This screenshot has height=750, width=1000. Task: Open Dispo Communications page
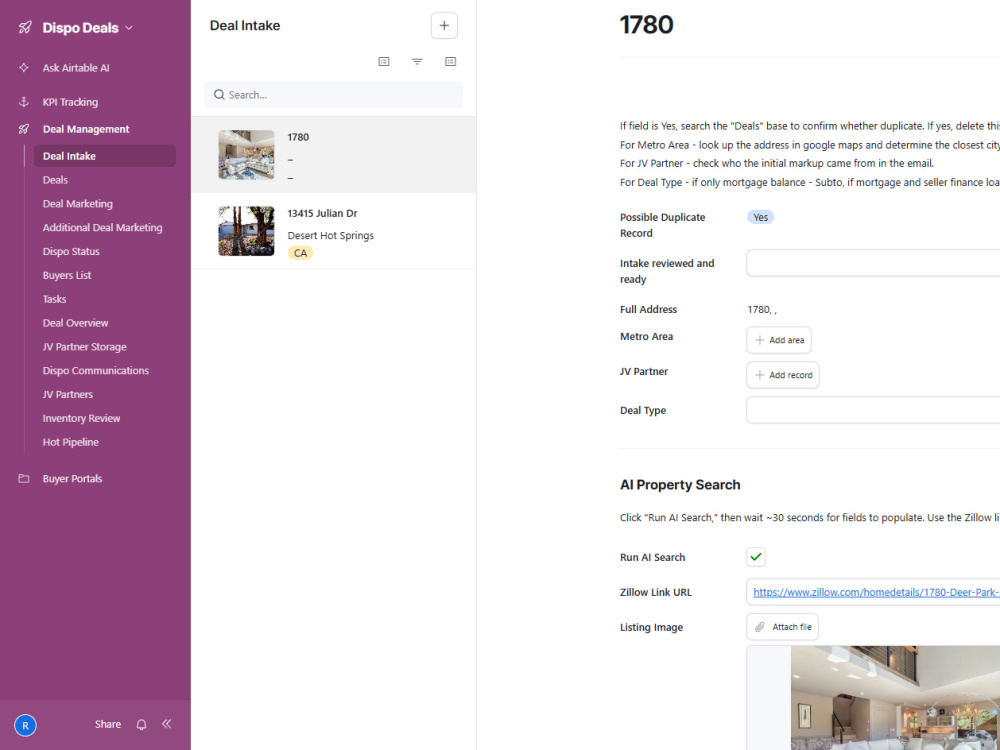click(96, 371)
